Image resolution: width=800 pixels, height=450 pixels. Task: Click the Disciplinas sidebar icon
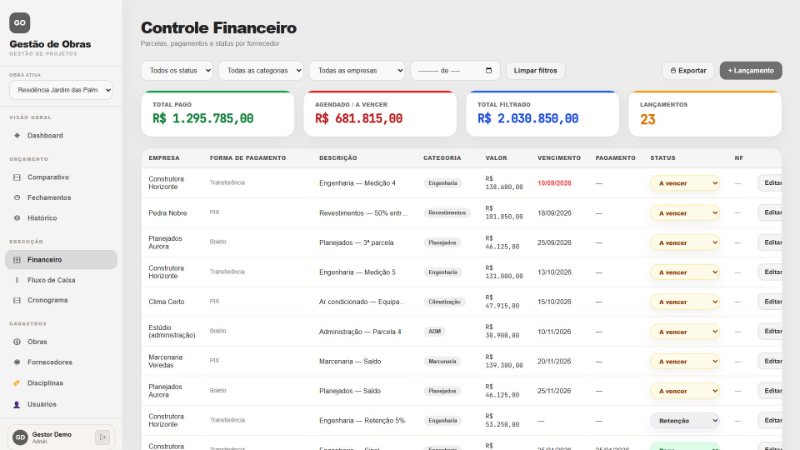pyautogui.click(x=17, y=383)
